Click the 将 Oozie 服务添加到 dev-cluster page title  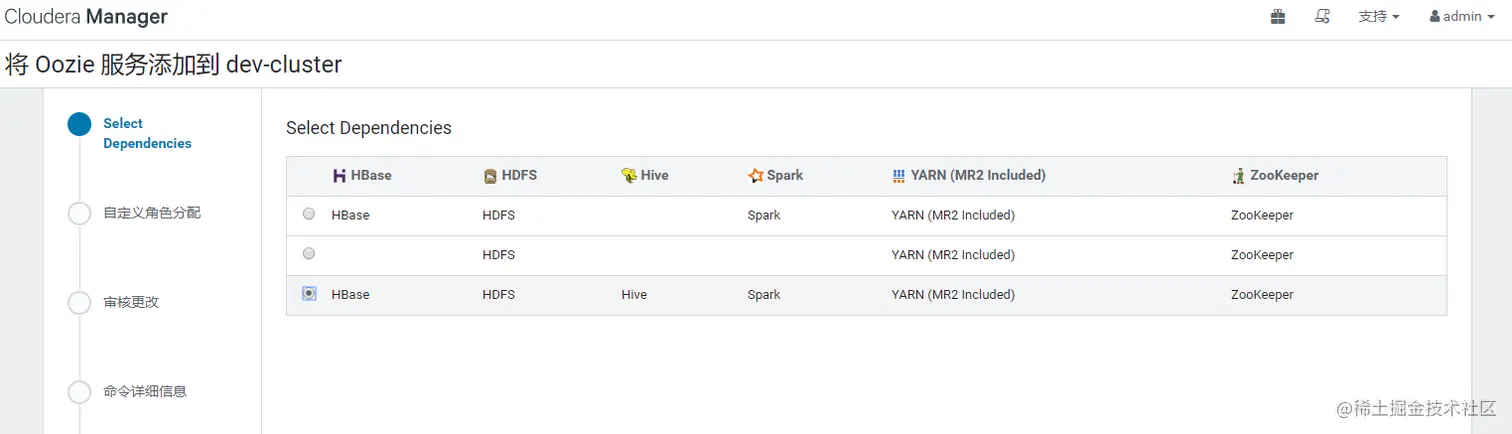174,65
